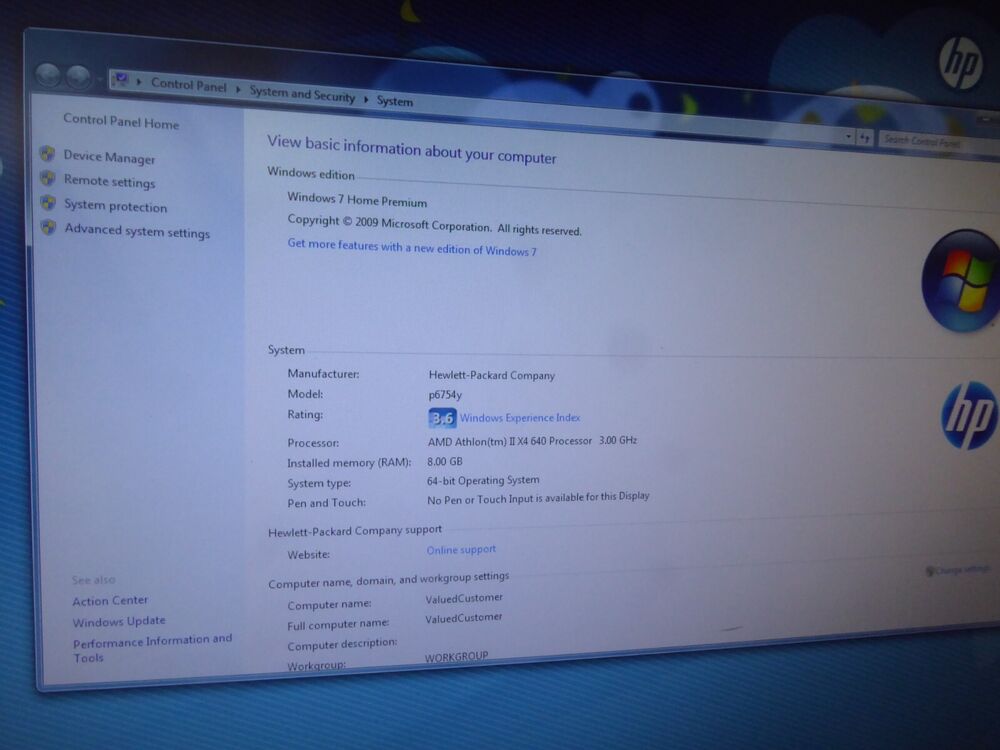Click the Copyright 2009 Microsoft Corporation text
Image resolution: width=1000 pixels, height=750 pixels.
click(x=434, y=224)
